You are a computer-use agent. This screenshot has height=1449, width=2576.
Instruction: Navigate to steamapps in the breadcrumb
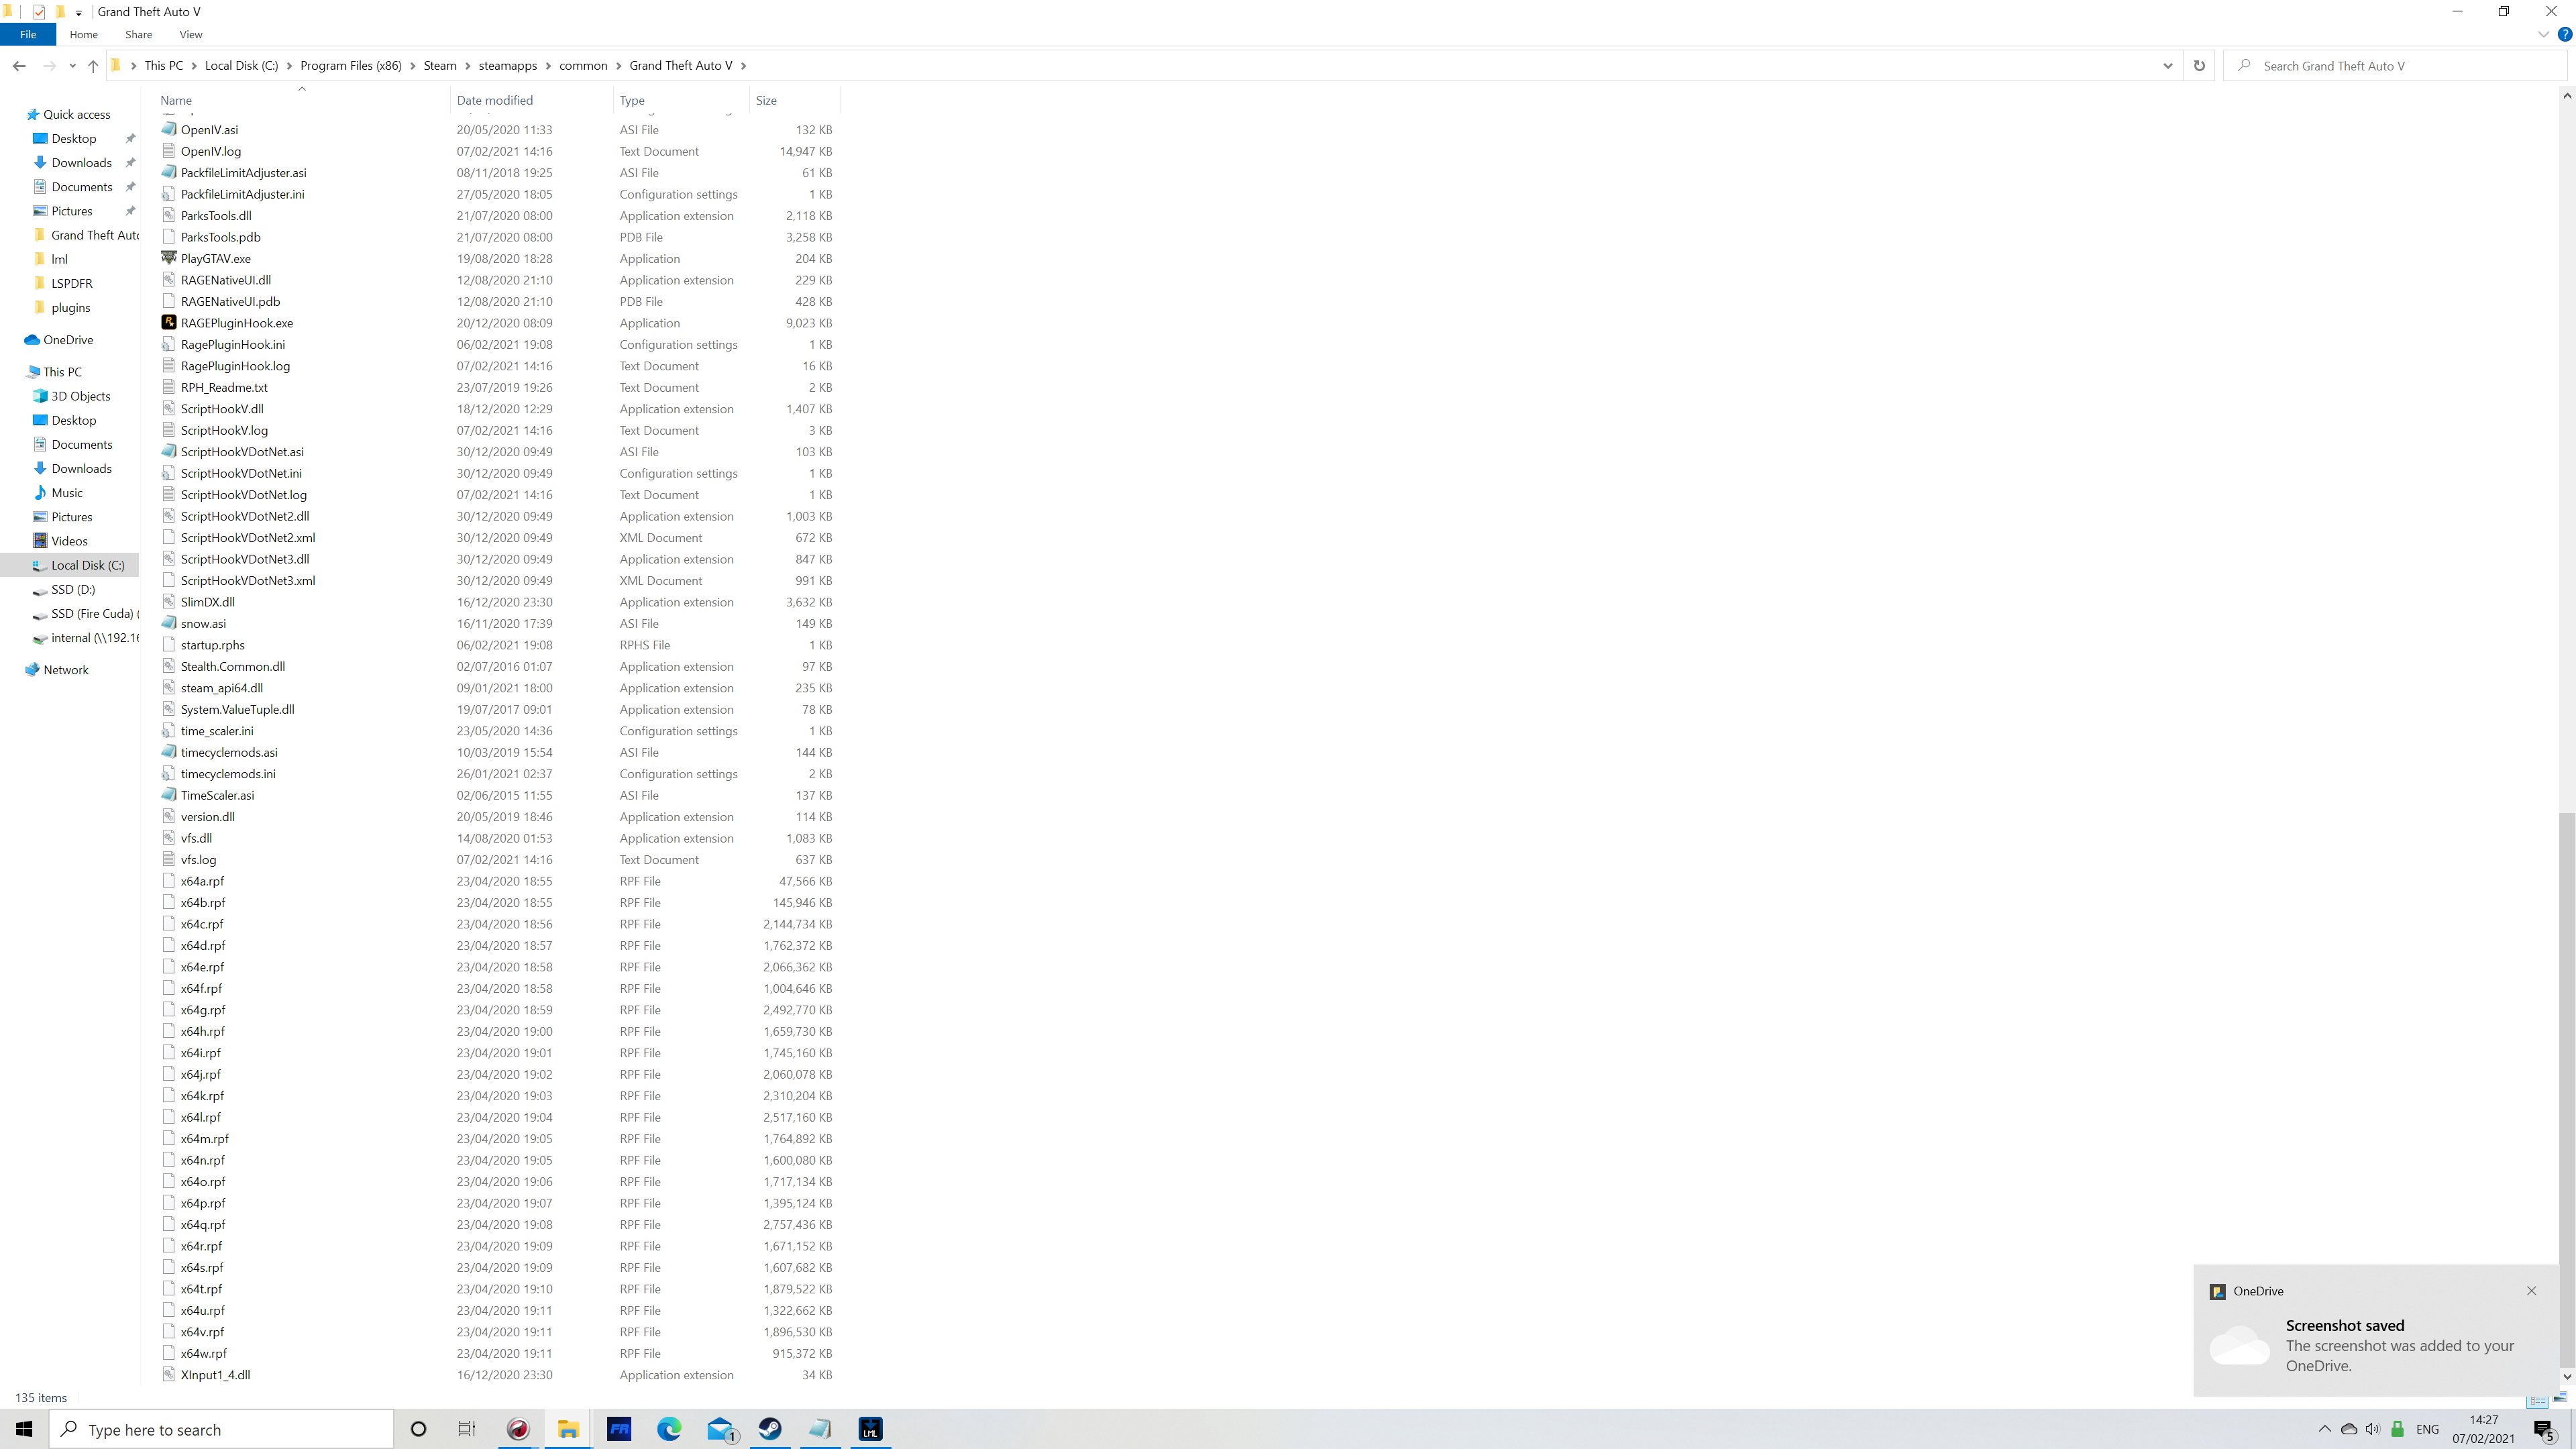point(507,66)
